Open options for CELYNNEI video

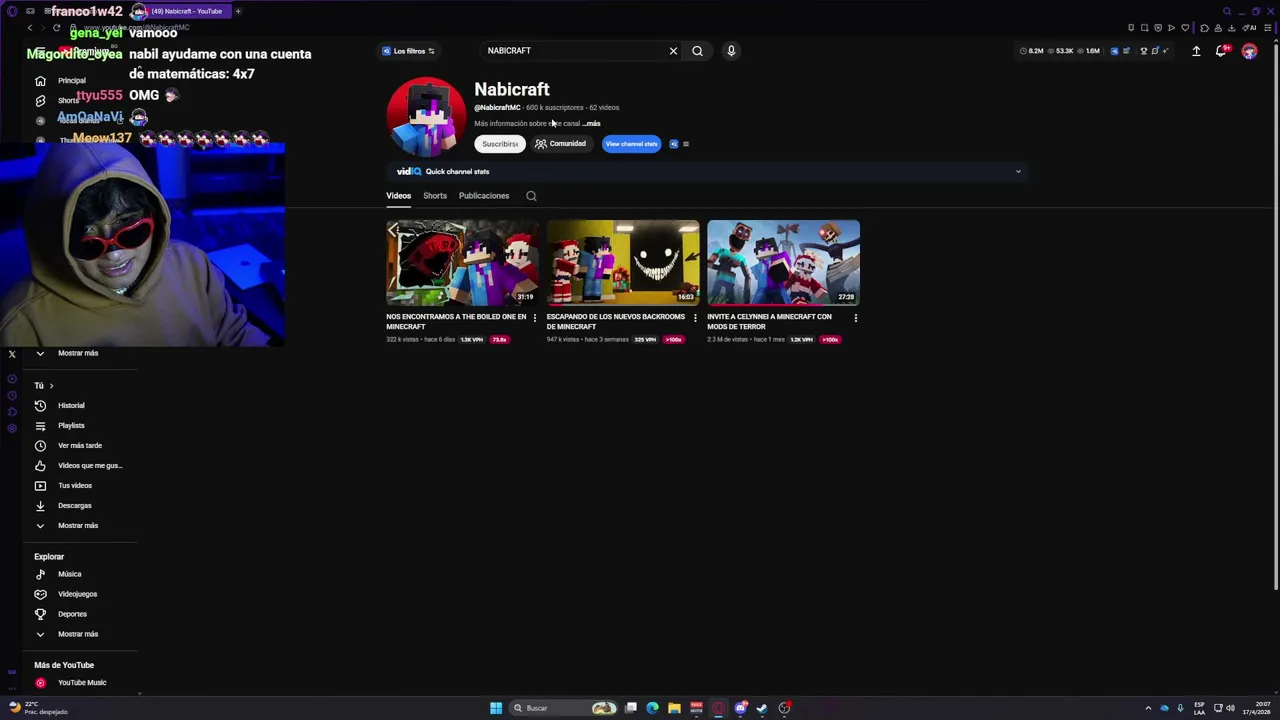[x=855, y=318]
